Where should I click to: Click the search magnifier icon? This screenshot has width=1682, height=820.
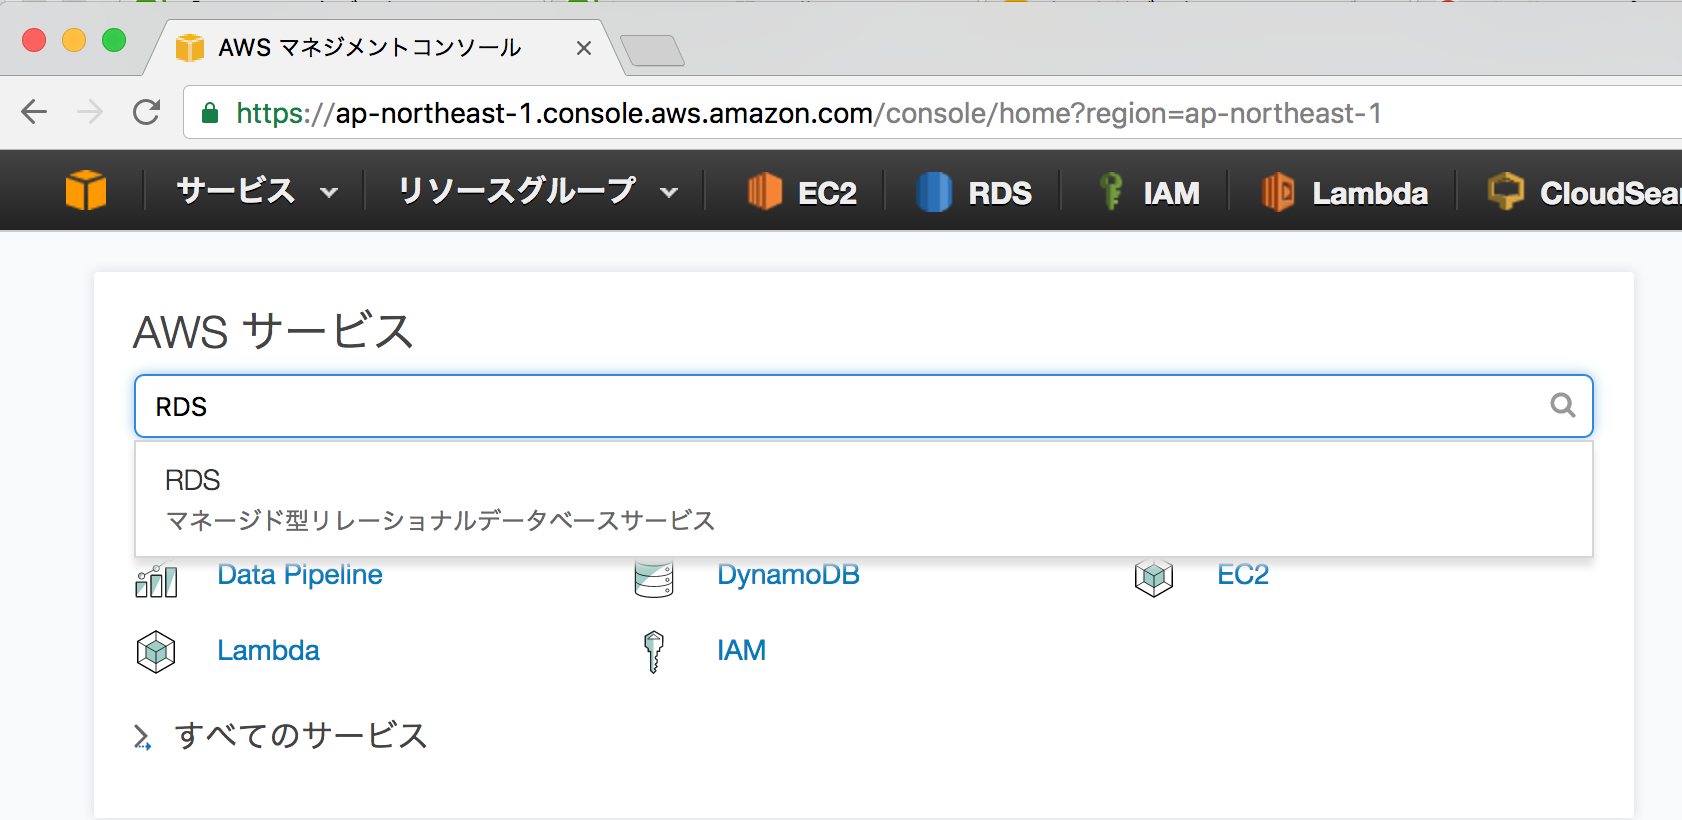coord(1562,405)
